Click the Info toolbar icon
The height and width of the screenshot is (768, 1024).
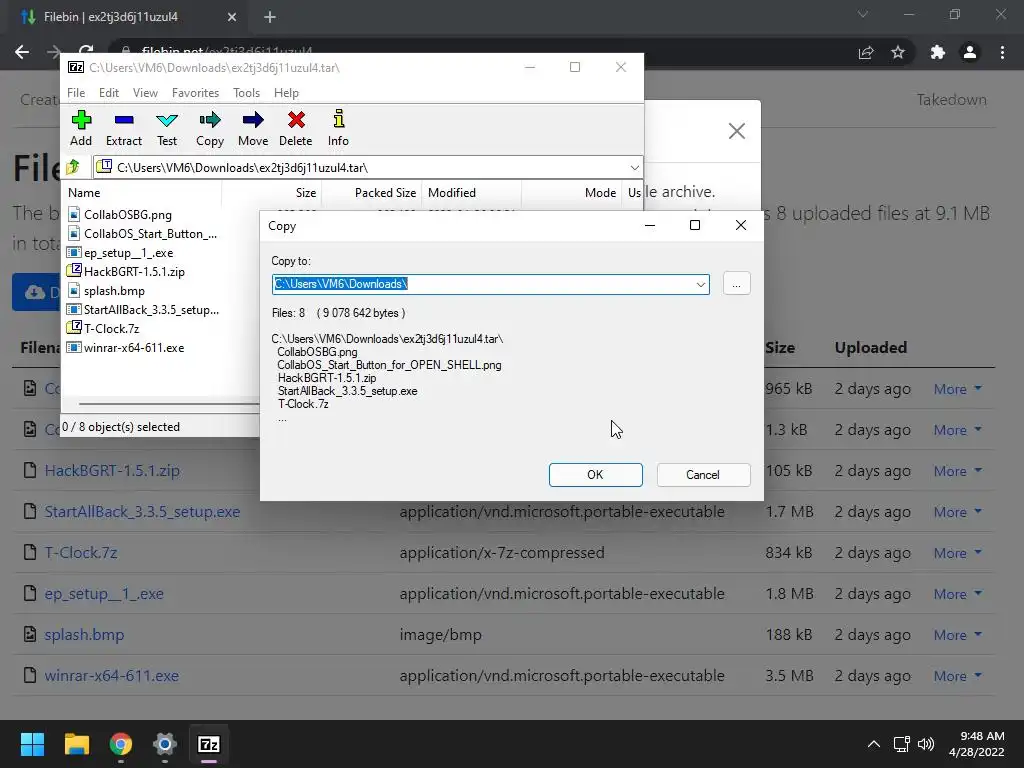(338, 128)
